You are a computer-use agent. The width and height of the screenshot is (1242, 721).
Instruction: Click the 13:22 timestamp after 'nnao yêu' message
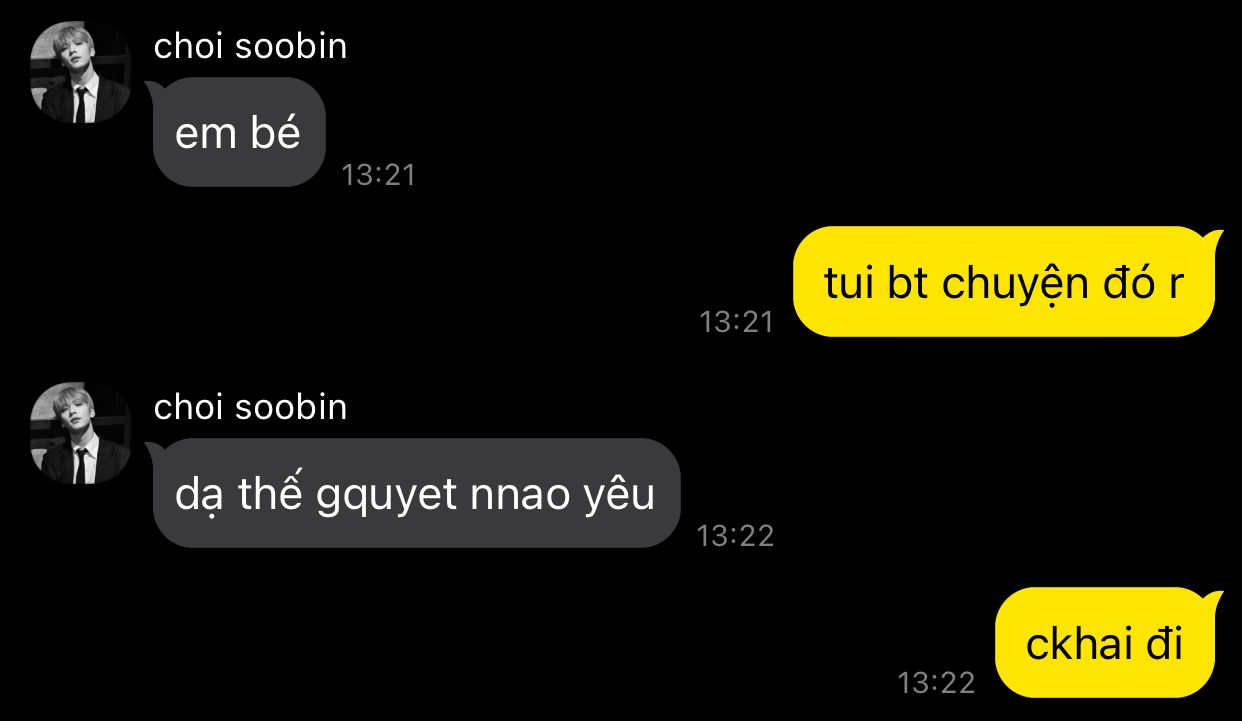[x=735, y=536]
